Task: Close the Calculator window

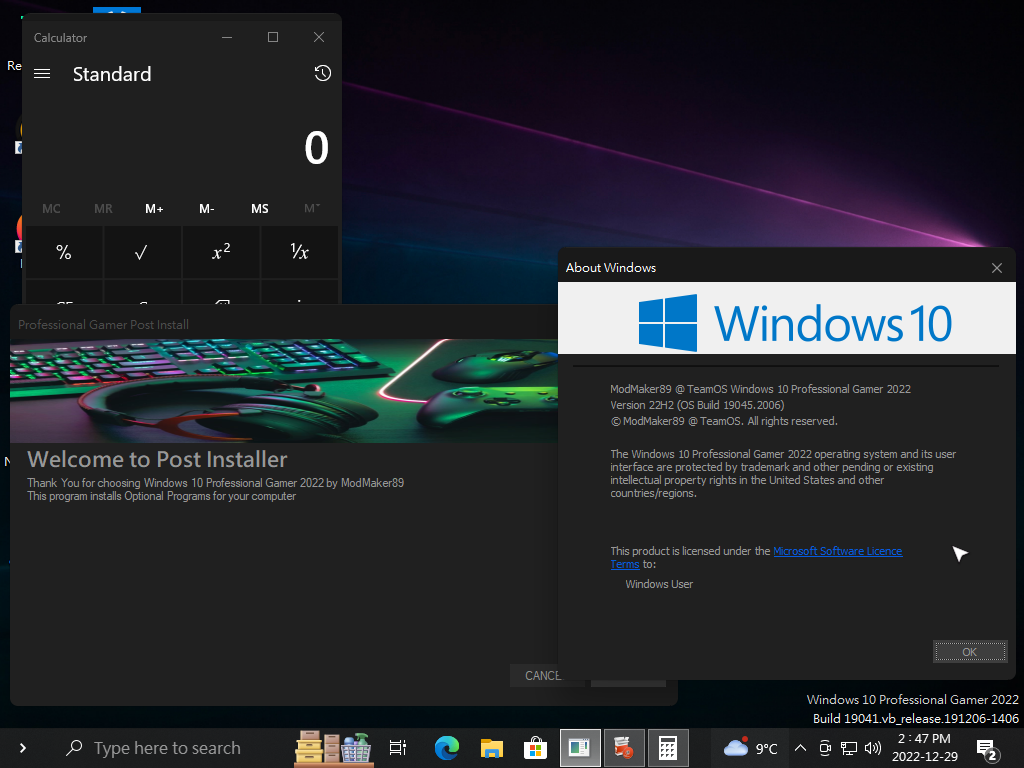Action: pos(319,37)
